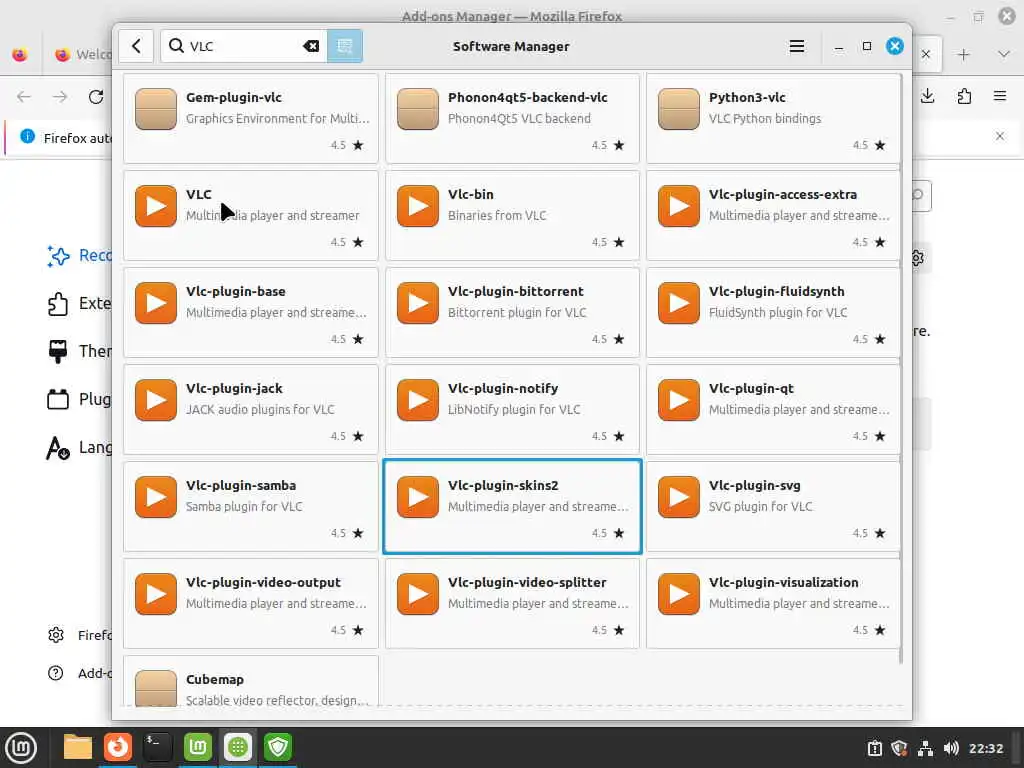Screen dimensions: 1024x768
Task: Toggle search in descriptions button
Action: [x=345, y=46]
